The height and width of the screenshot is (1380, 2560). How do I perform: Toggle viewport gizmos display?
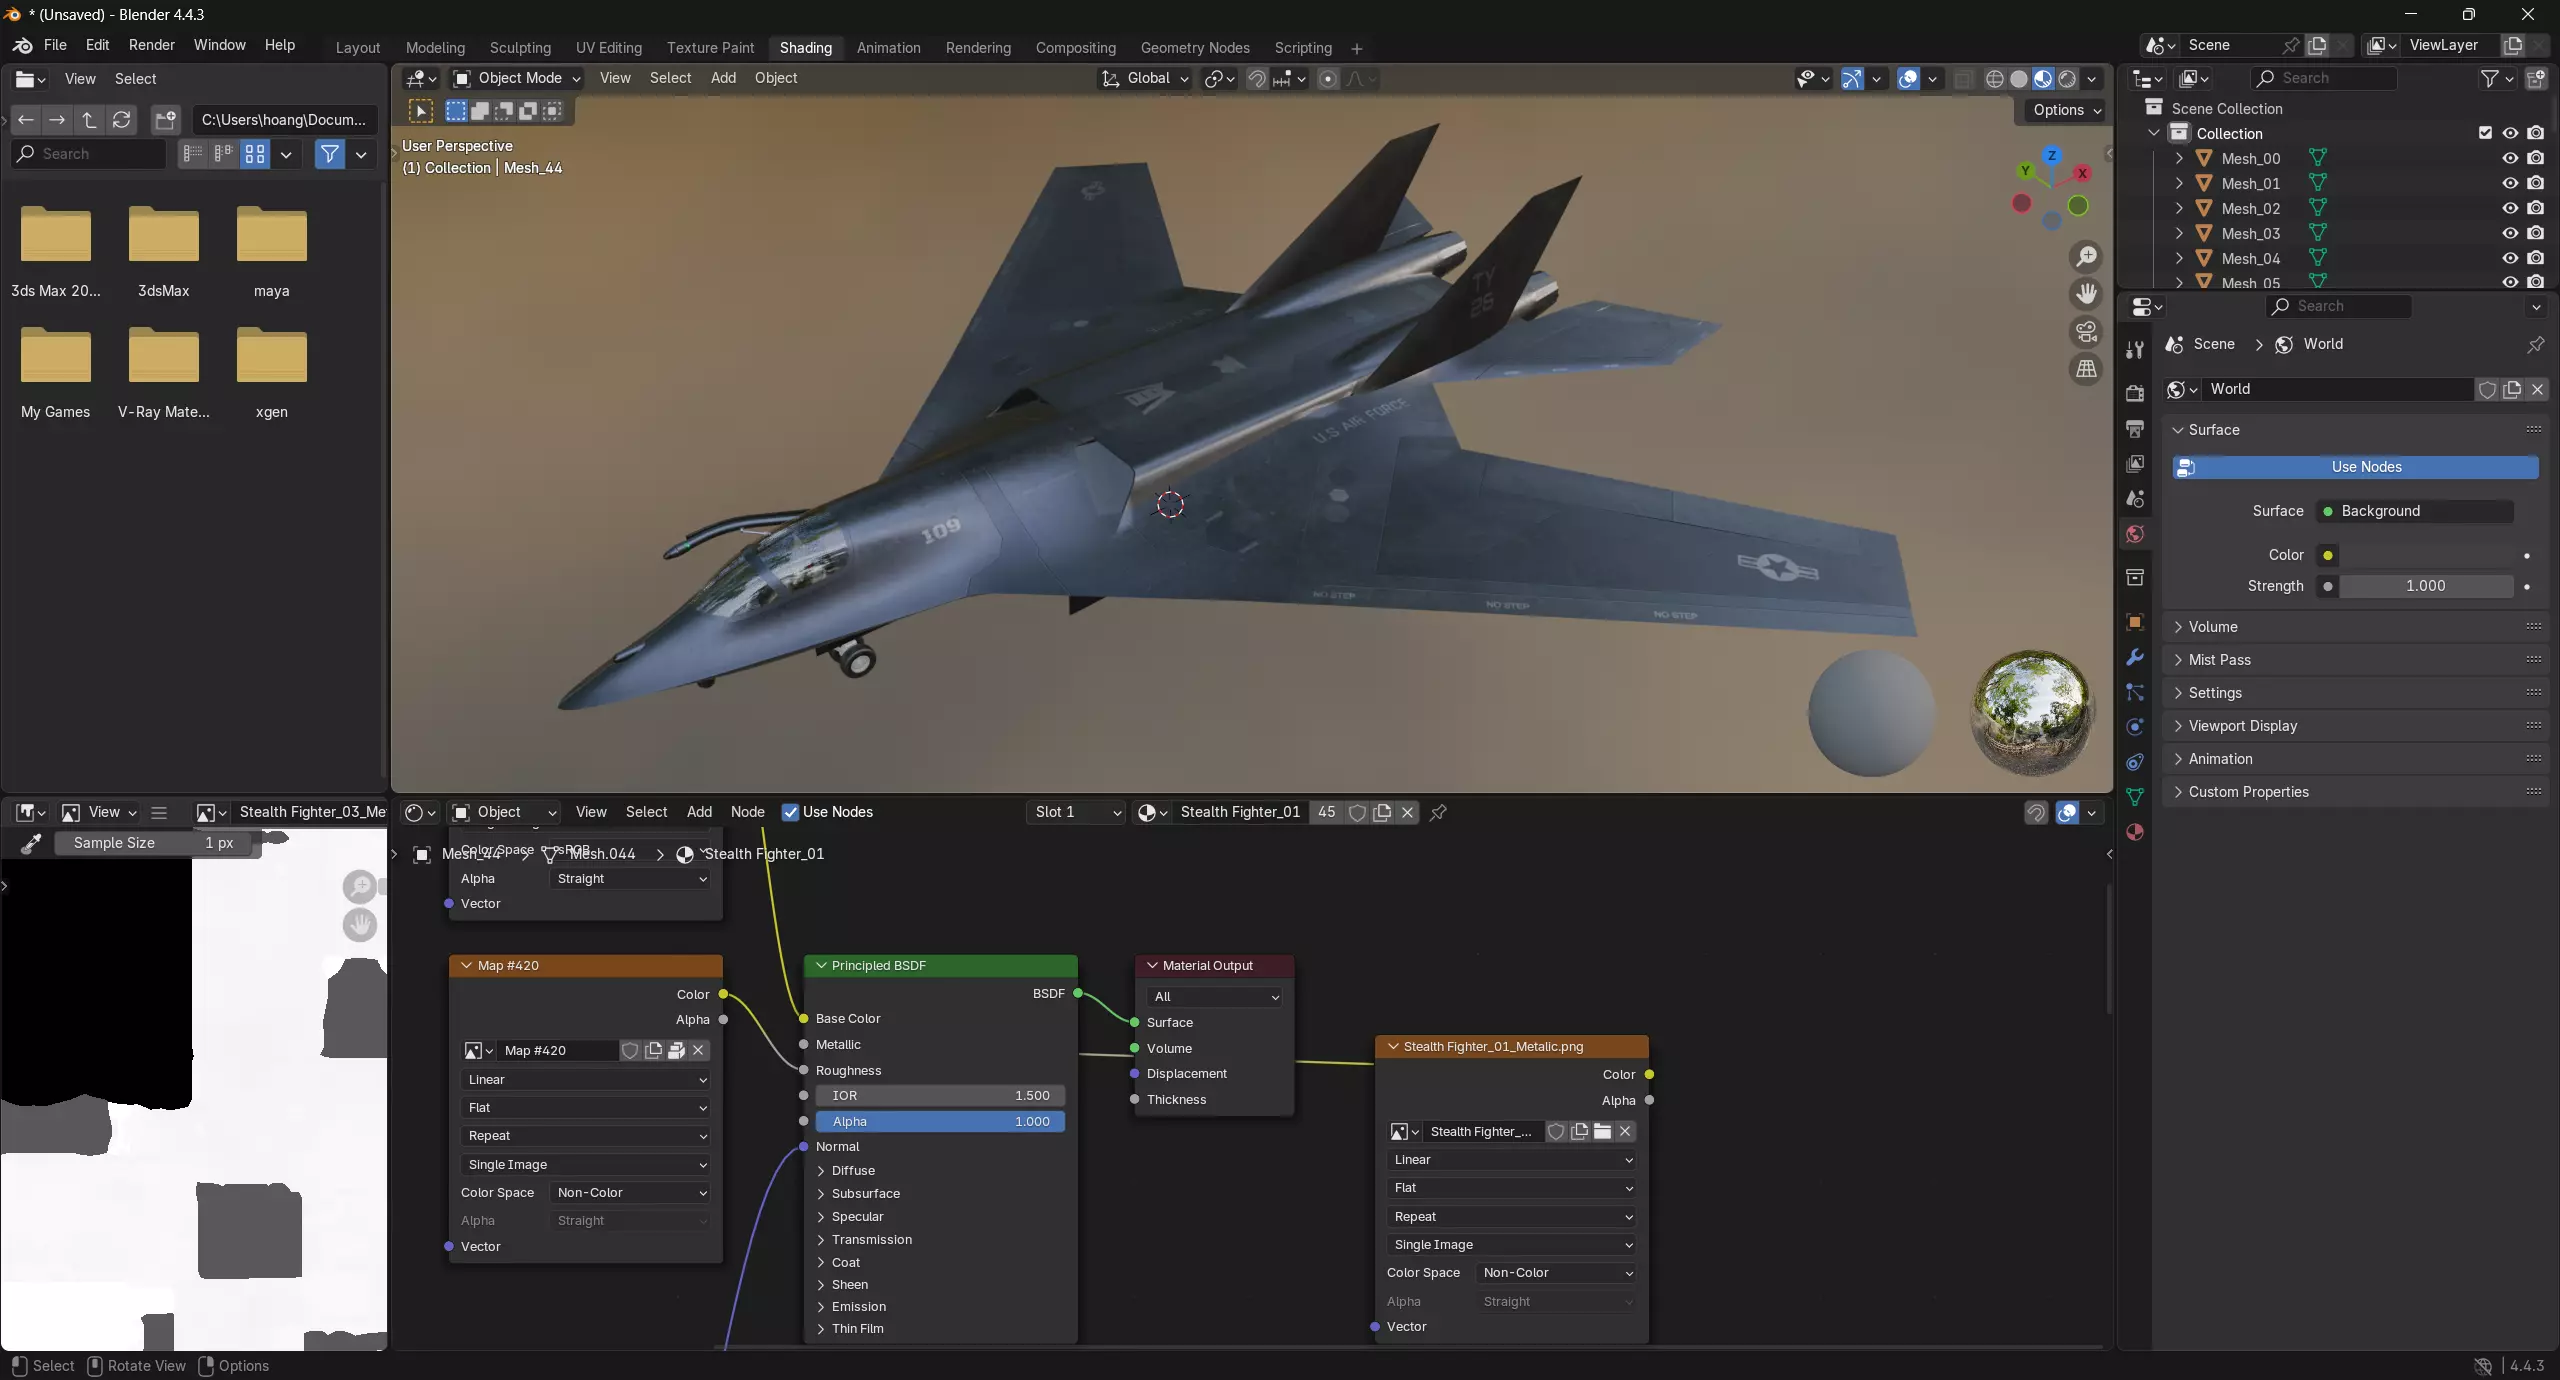pyautogui.click(x=1852, y=79)
